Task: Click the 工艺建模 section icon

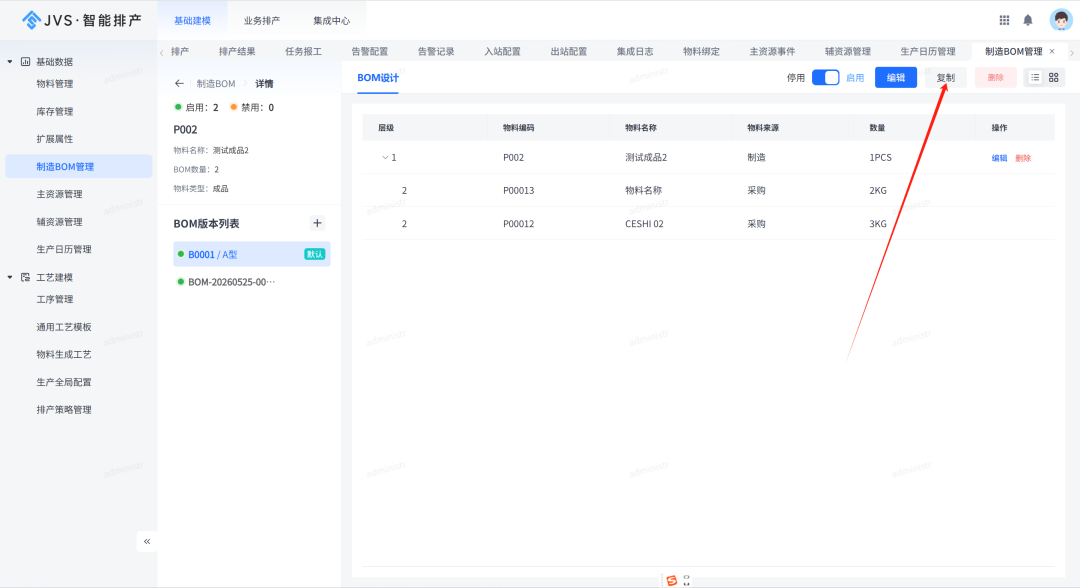Action: (25, 277)
